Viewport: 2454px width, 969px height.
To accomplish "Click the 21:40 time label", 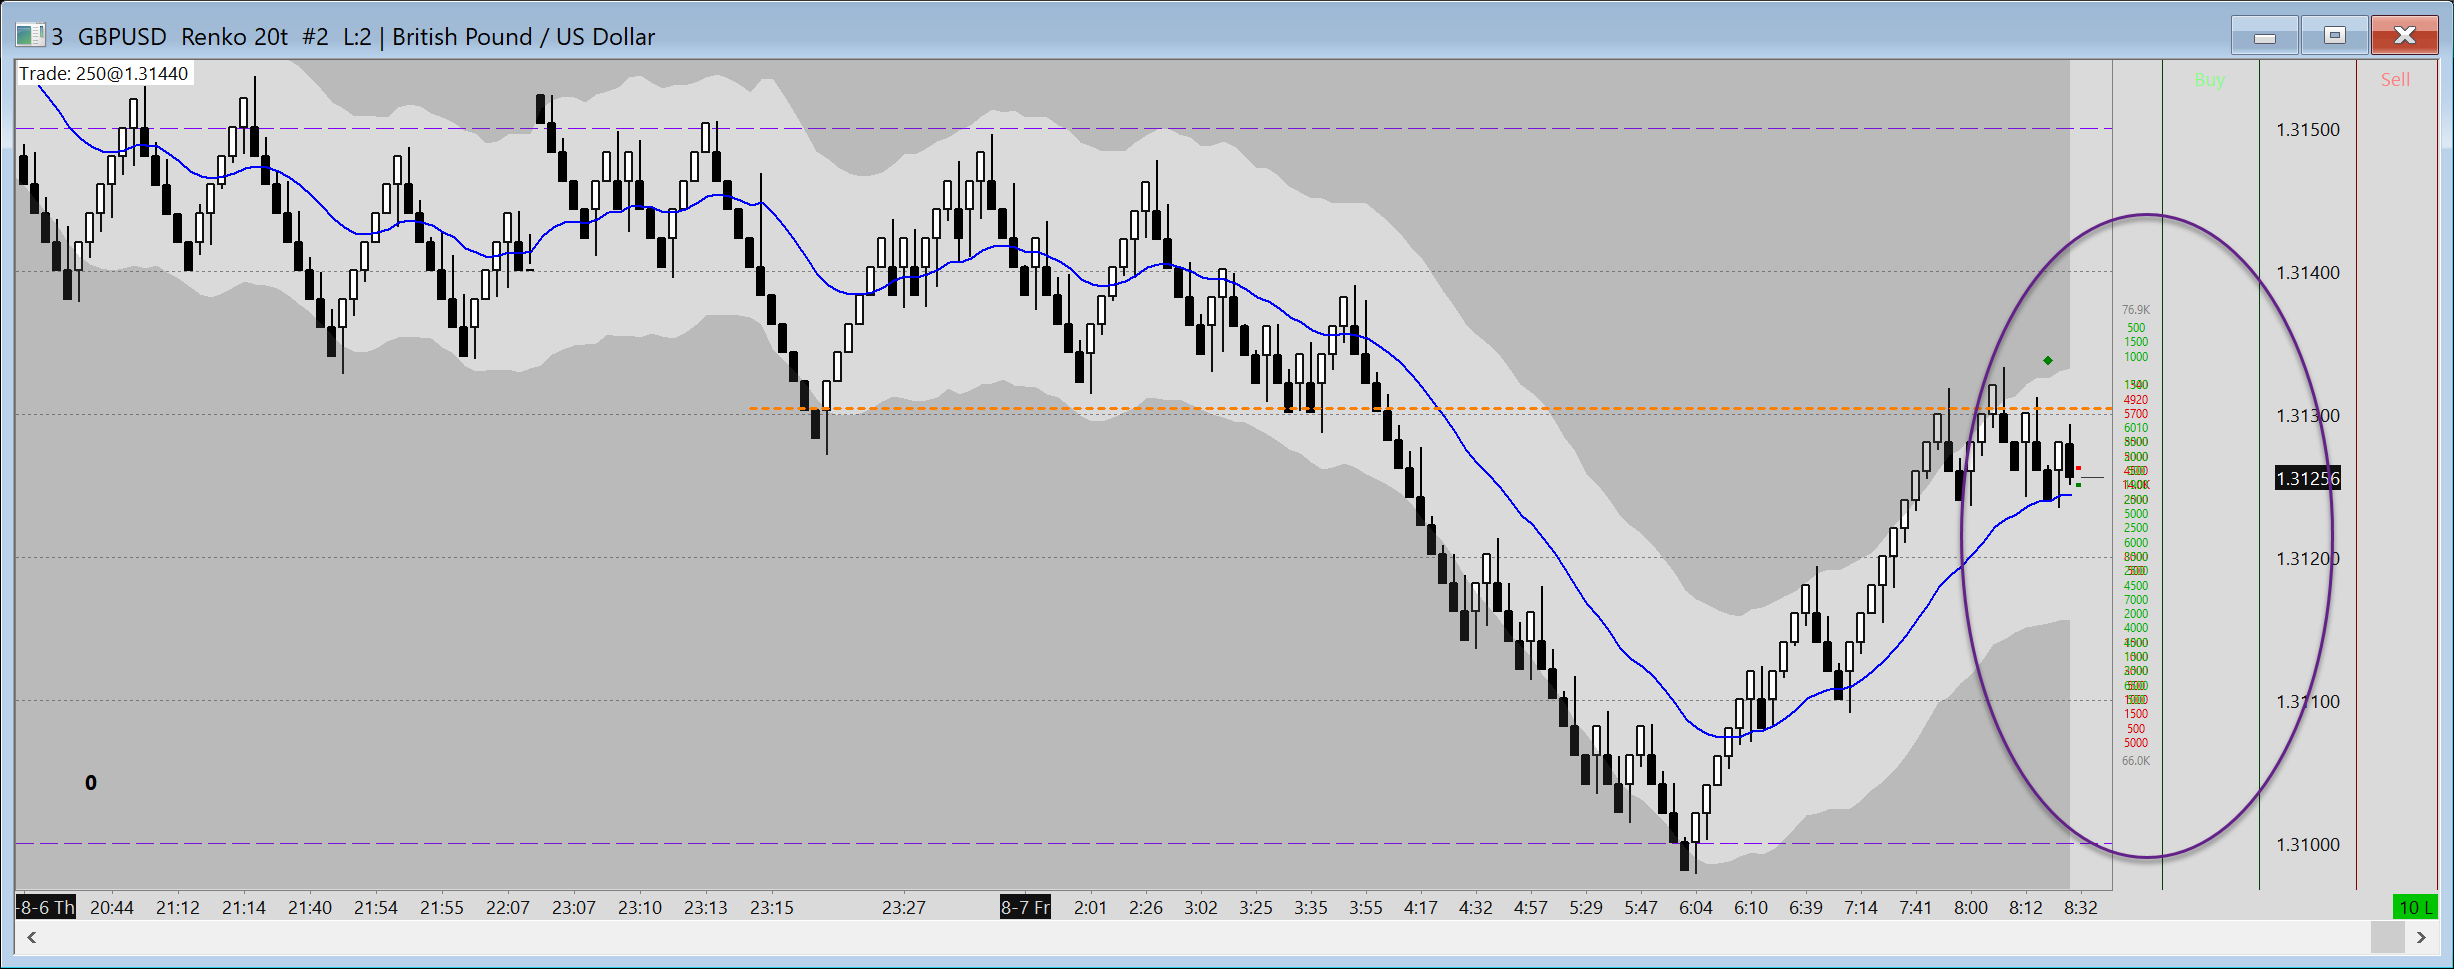I will tap(310, 907).
